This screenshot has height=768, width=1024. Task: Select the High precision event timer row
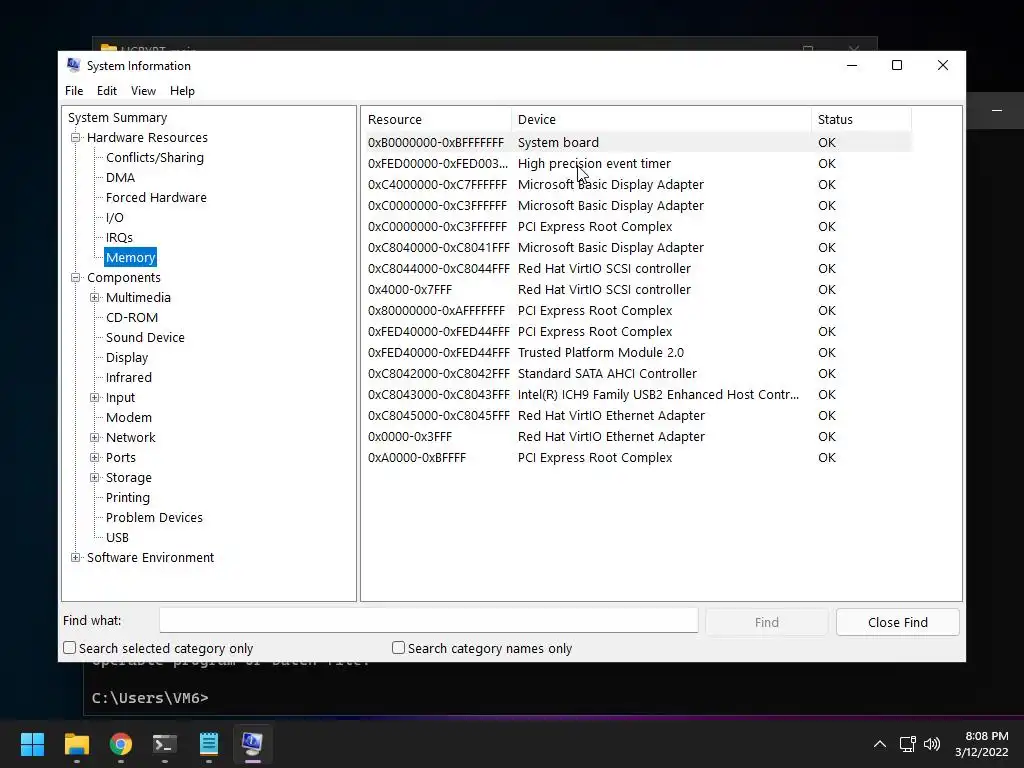[637, 163]
